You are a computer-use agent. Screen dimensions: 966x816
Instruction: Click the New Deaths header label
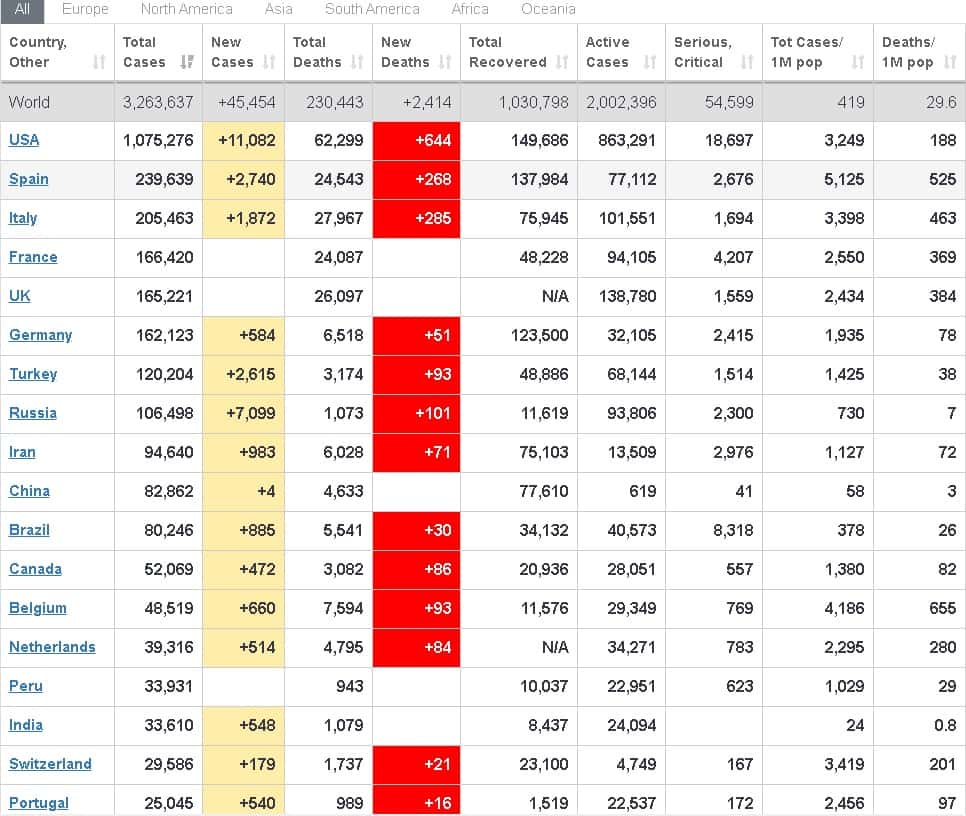point(405,52)
